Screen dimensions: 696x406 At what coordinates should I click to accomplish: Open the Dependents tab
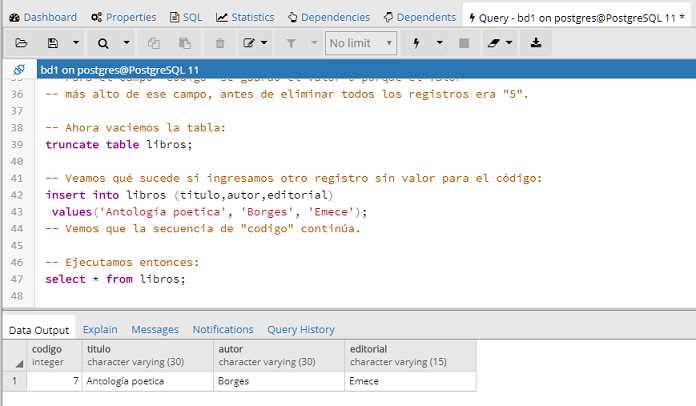[x=420, y=17]
